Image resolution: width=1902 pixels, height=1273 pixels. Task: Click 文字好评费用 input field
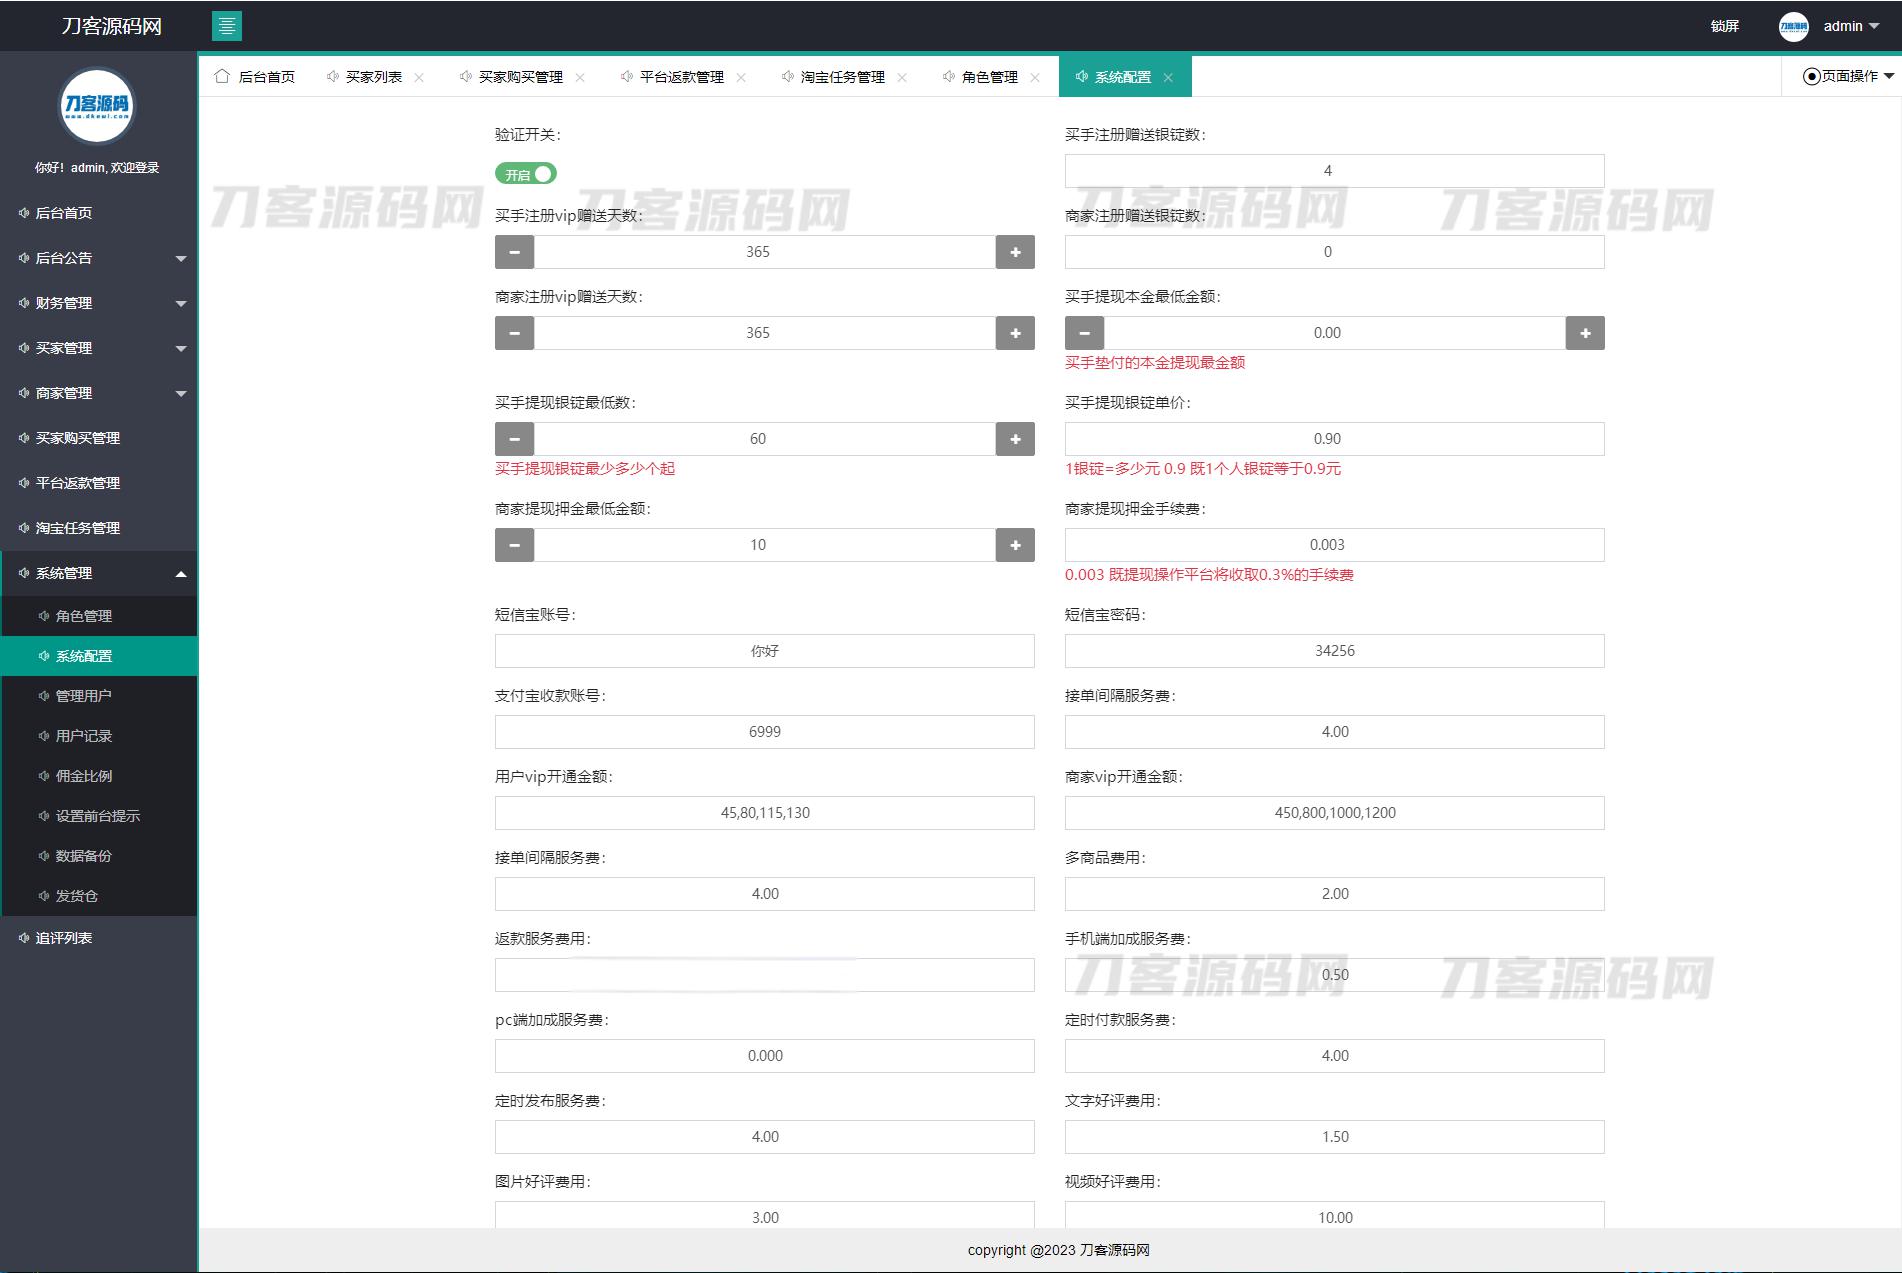click(1334, 1137)
